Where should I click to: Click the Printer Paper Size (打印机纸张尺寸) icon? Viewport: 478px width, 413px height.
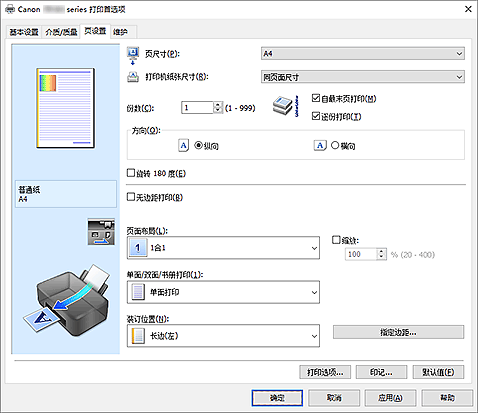click(x=133, y=77)
